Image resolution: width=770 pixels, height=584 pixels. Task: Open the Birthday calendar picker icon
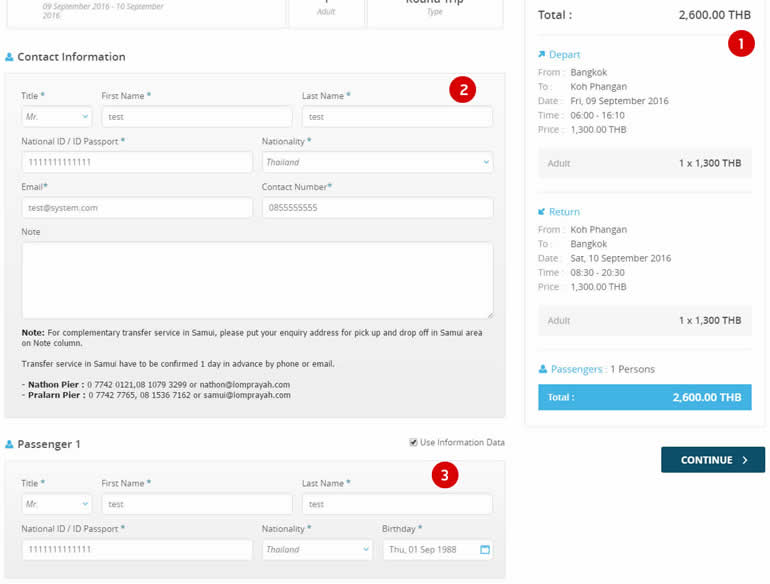(485, 550)
